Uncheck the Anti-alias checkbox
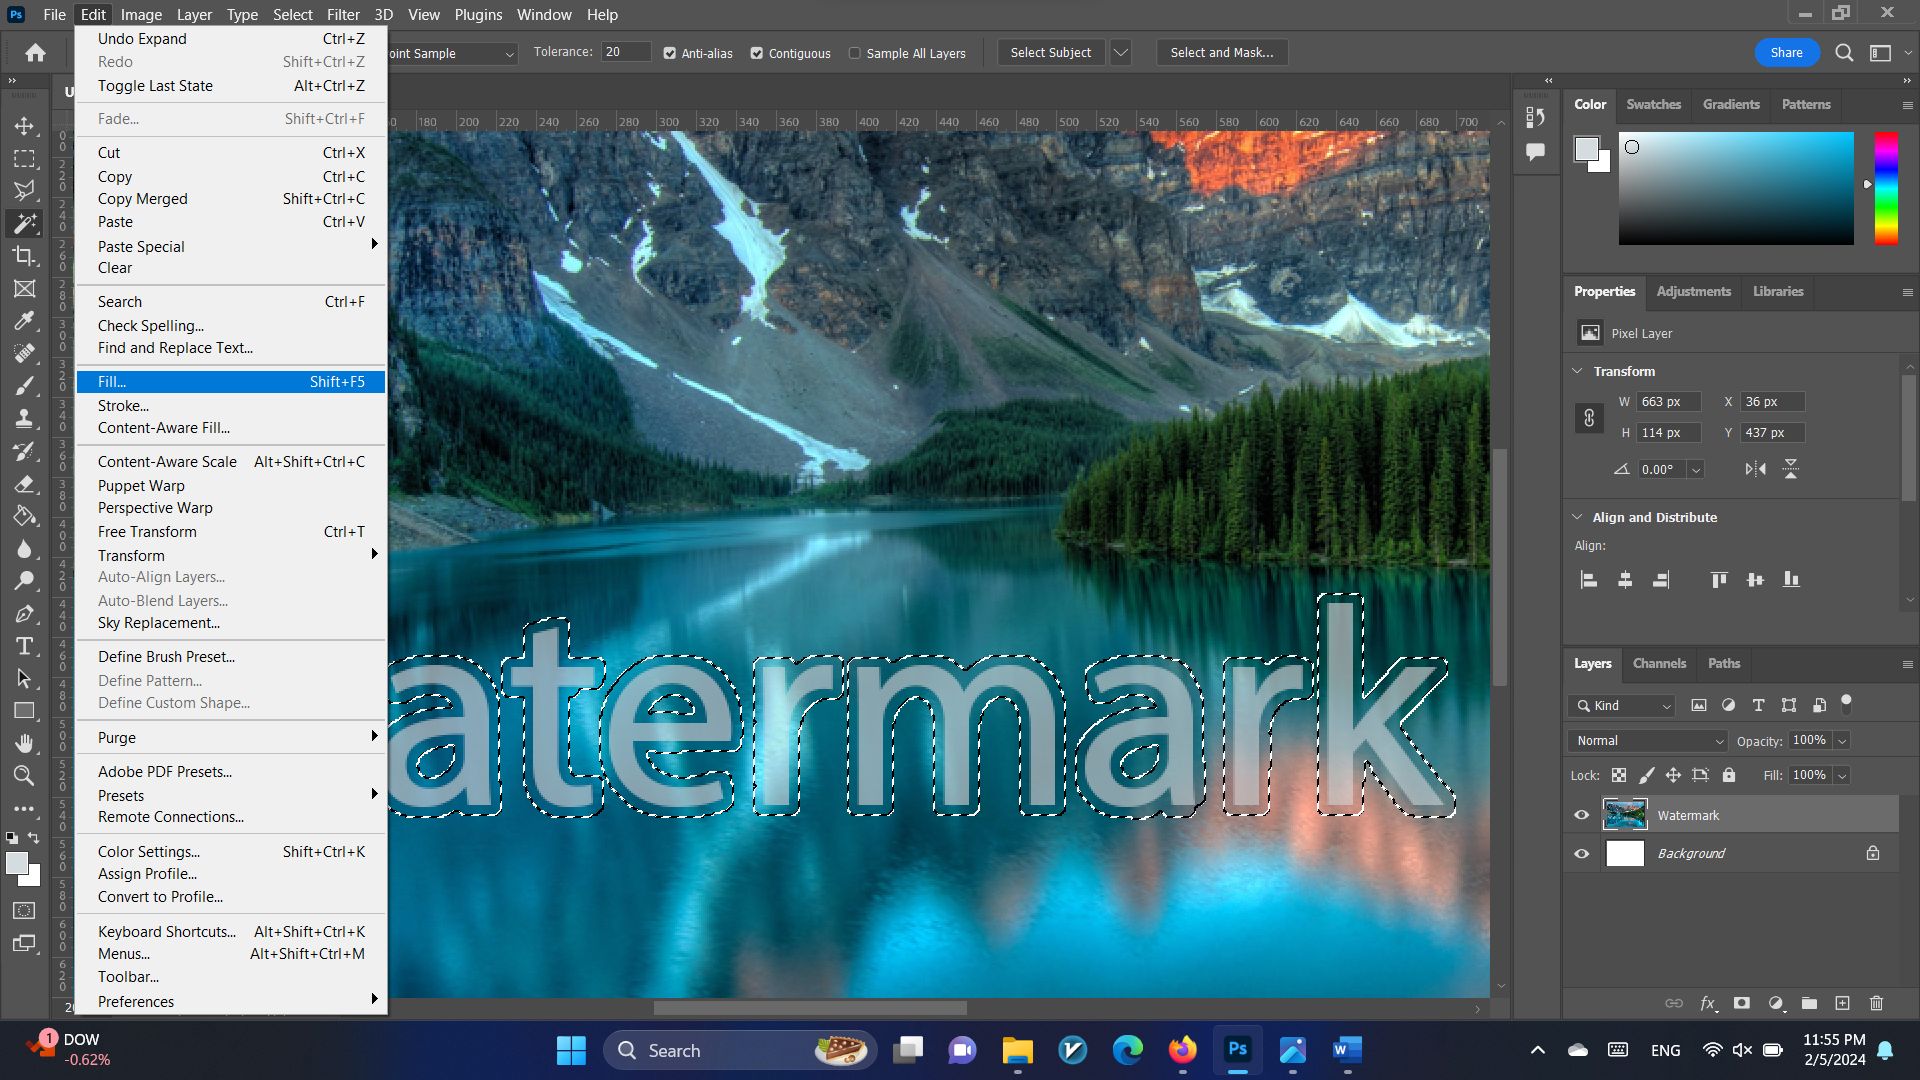This screenshot has width=1920, height=1080. tap(670, 53)
